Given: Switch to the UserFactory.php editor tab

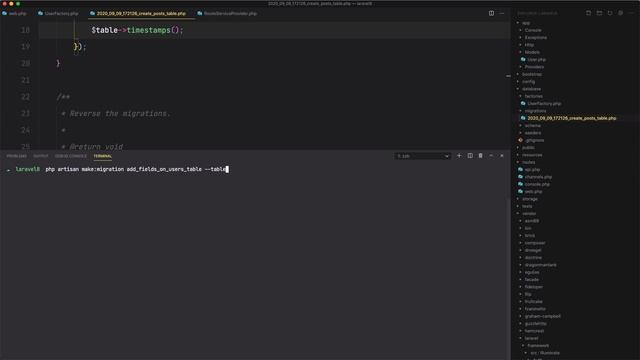Looking at the screenshot, I should coord(58,13).
